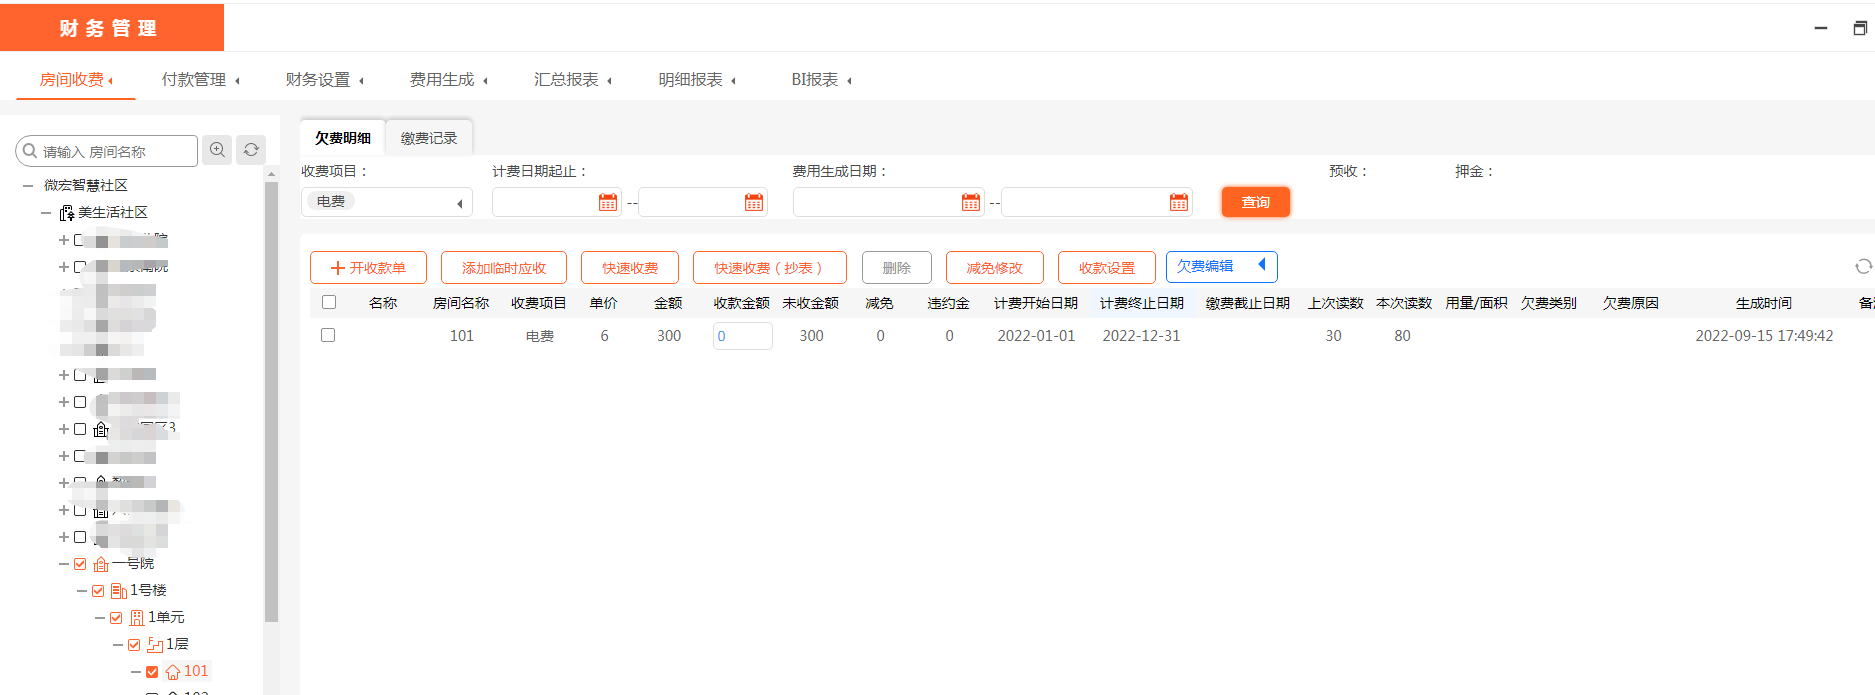Image resolution: width=1875 pixels, height=695 pixels.
Task: Collapse the 1单元 tree node
Action: (x=100, y=618)
